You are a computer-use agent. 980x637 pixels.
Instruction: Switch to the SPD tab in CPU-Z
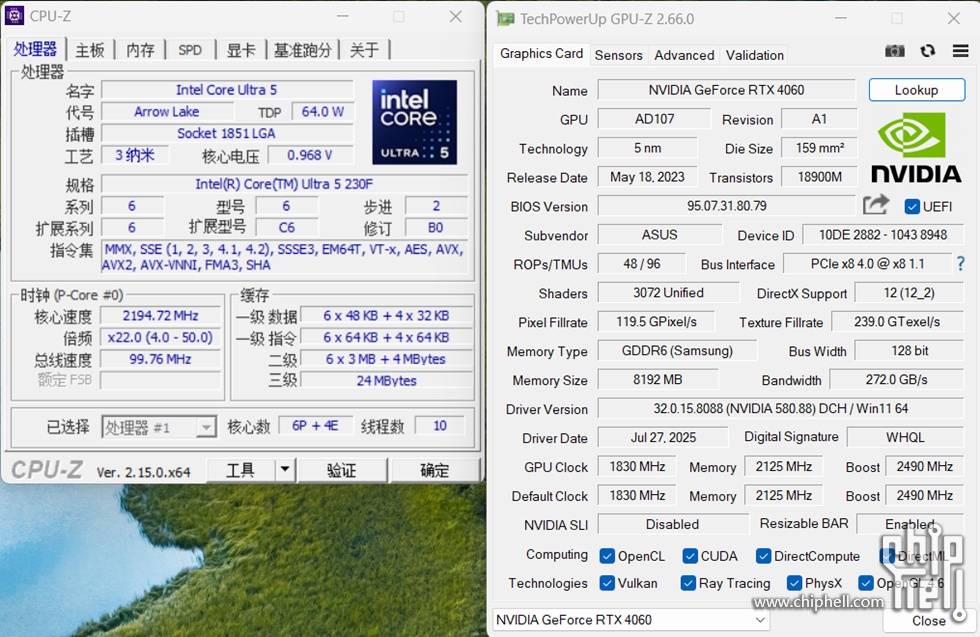[190, 50]
